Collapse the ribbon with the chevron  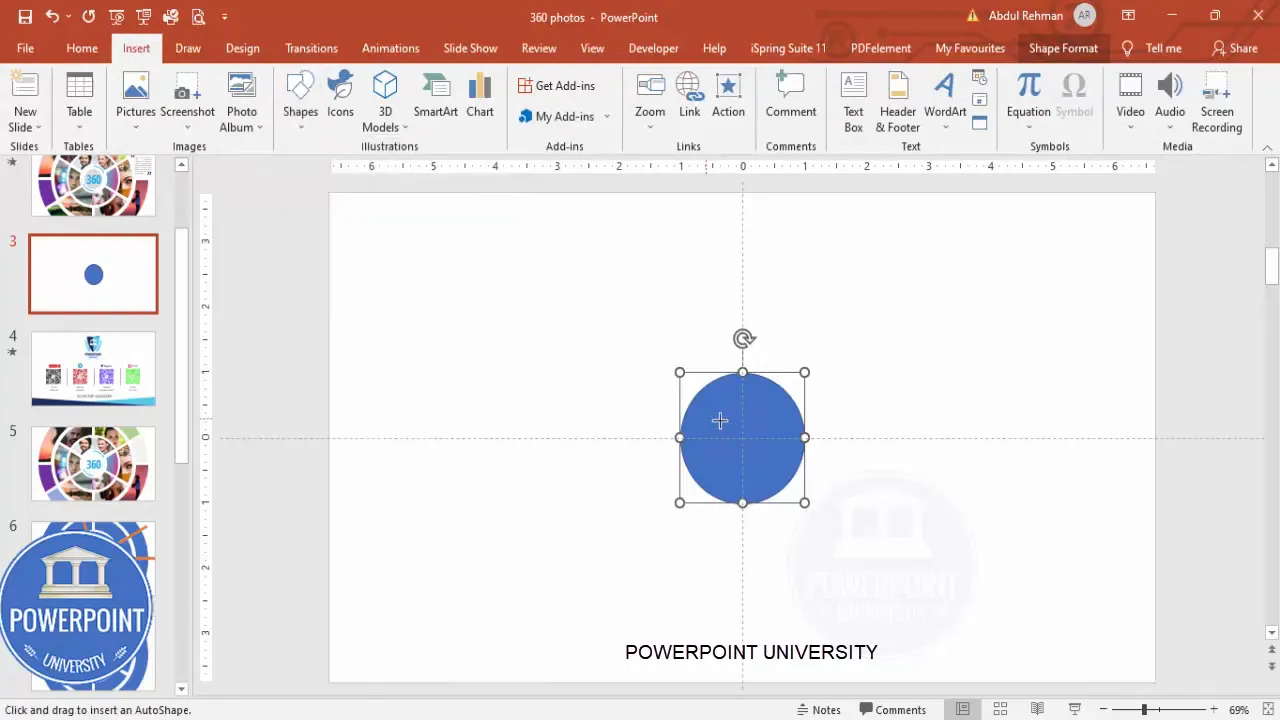coord(1267,147)
